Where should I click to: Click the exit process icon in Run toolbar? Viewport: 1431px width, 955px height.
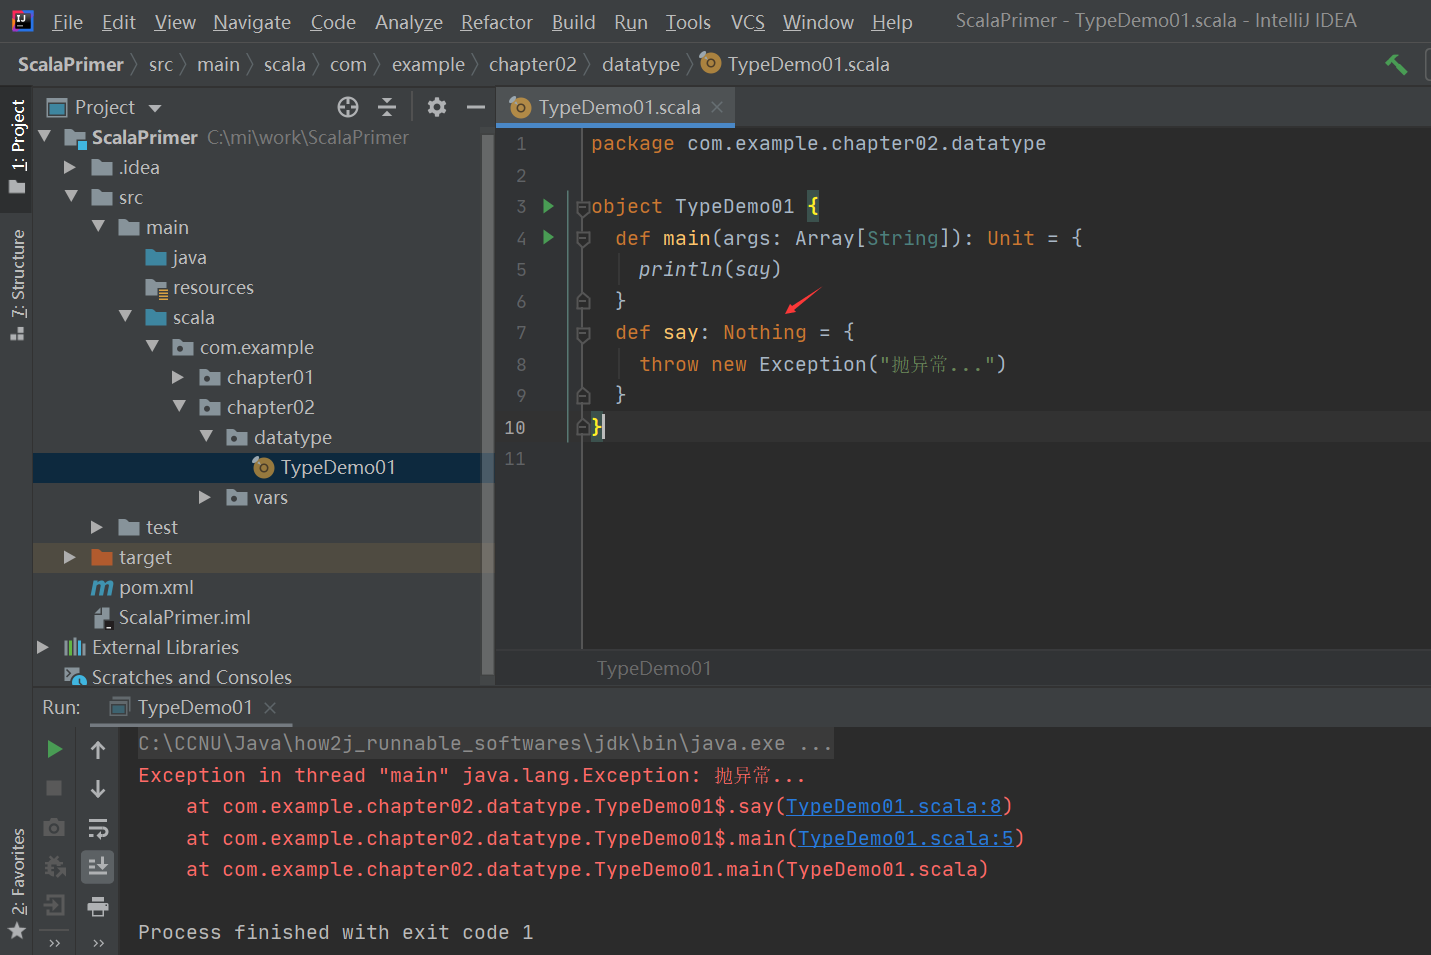(x=55, y=906)
